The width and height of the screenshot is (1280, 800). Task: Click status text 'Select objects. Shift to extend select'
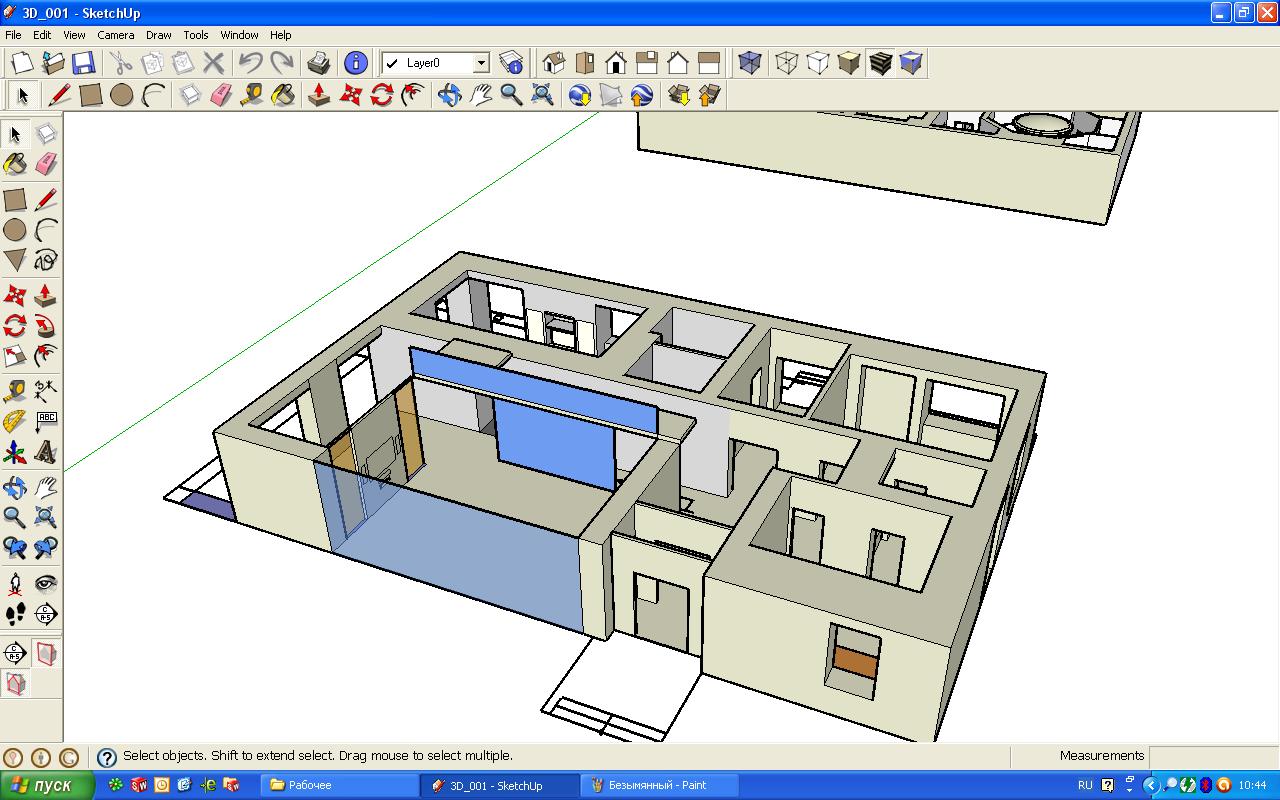[x=230, y=756]
